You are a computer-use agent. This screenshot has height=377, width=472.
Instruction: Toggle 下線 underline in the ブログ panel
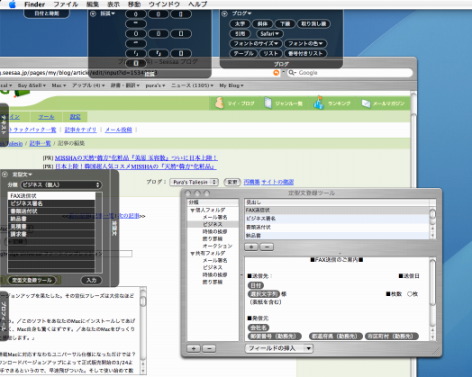click(285, 24)
